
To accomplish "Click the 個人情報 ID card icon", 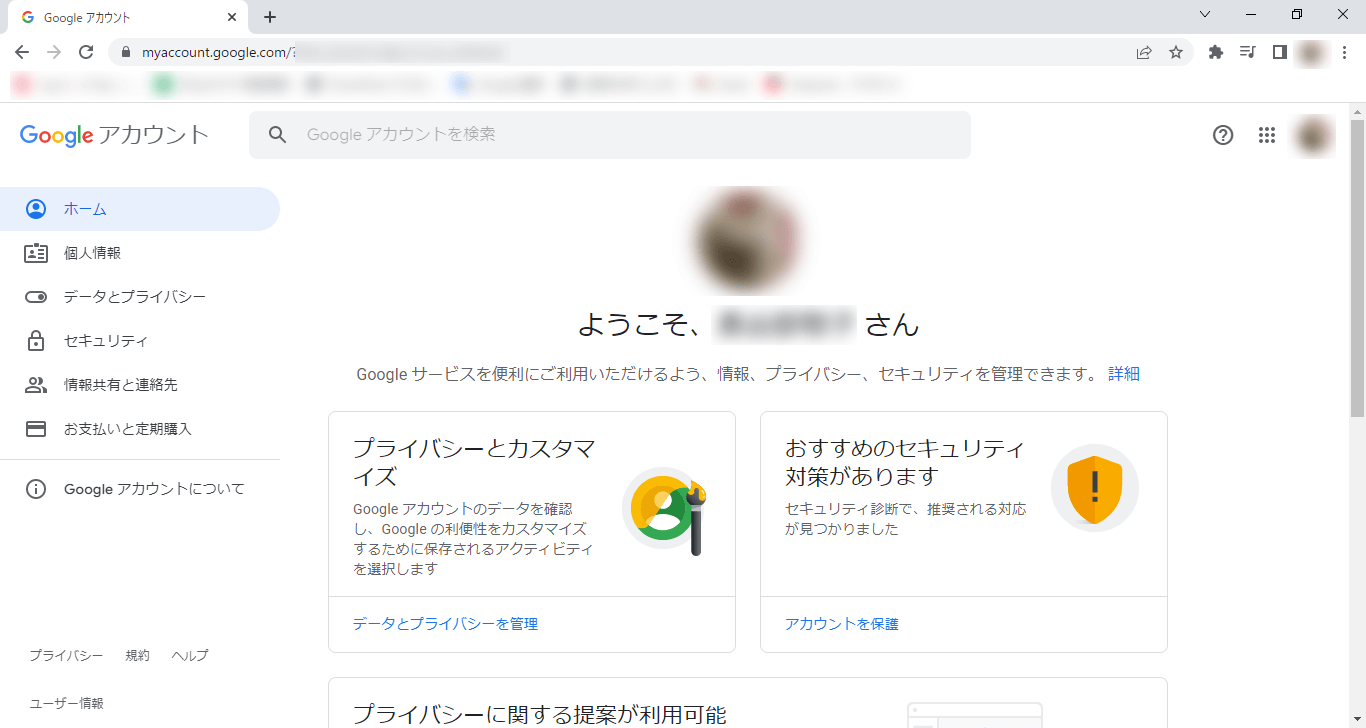I will point(36,253).
